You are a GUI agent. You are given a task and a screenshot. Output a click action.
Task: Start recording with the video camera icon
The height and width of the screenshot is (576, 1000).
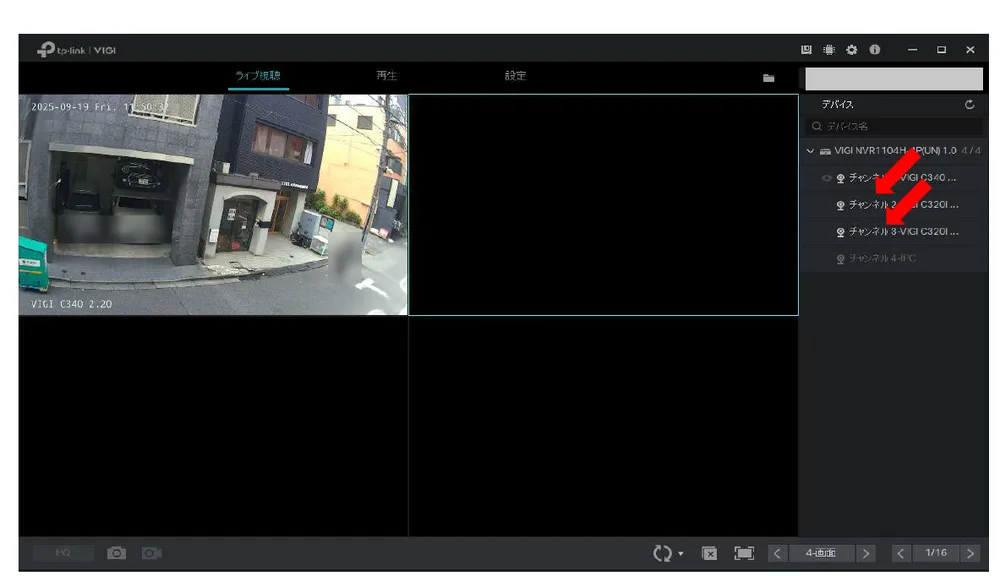point(152,553)
